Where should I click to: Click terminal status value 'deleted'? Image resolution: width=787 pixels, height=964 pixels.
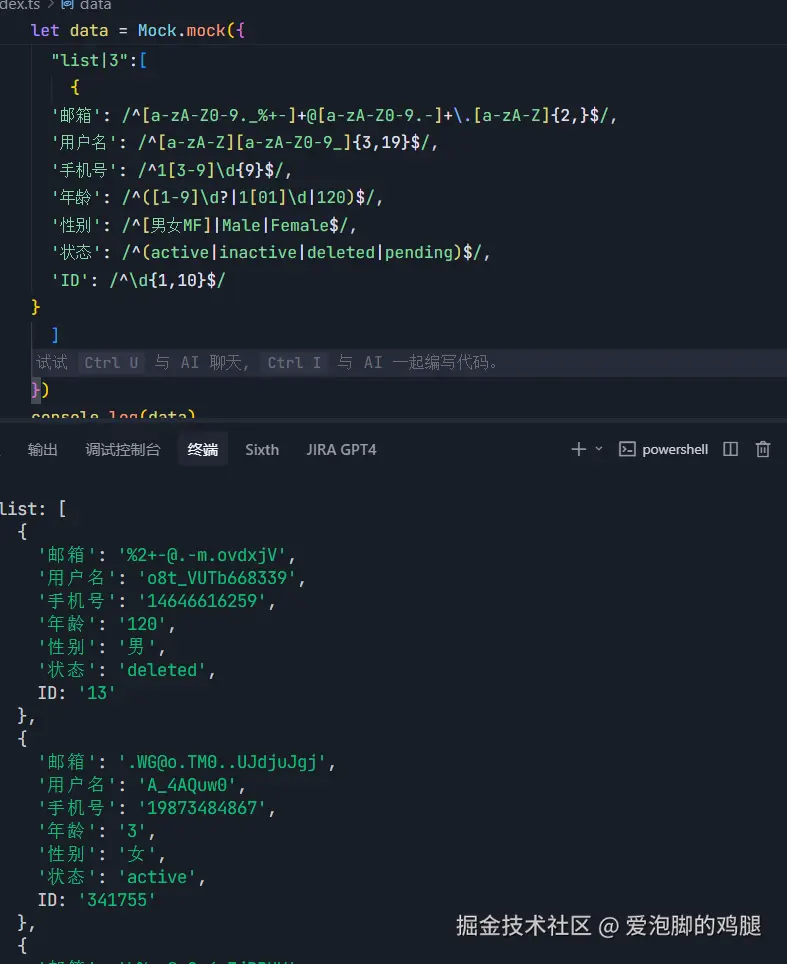(x=162, y=670)
